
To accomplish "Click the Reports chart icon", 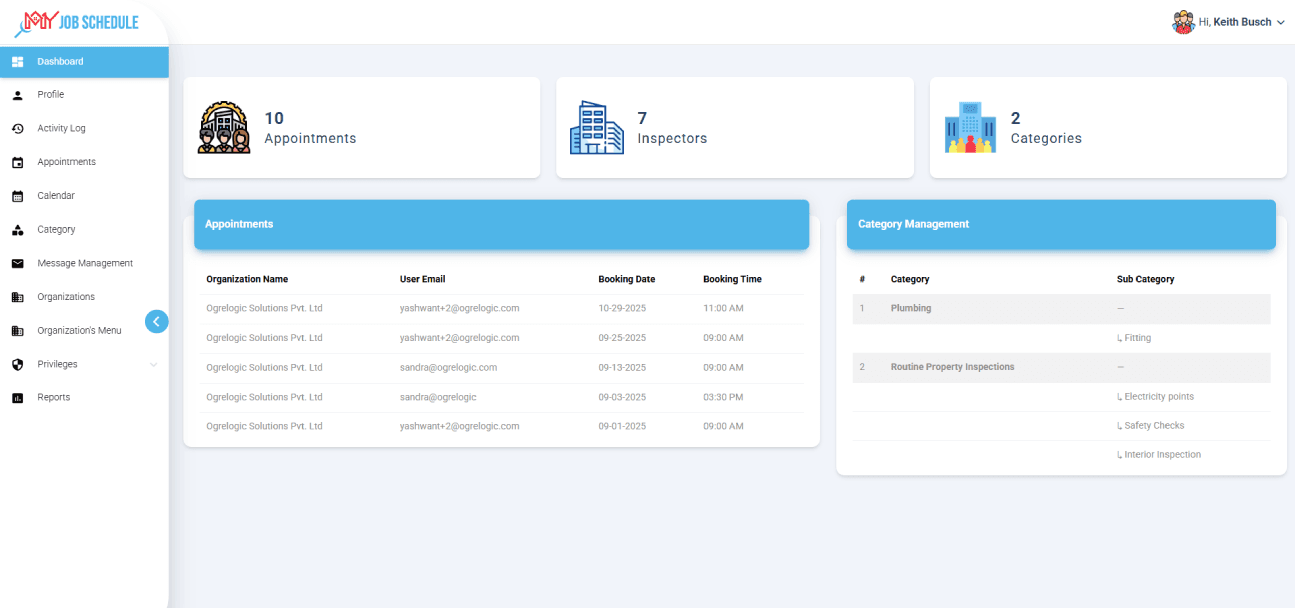I will coord(17,398).
